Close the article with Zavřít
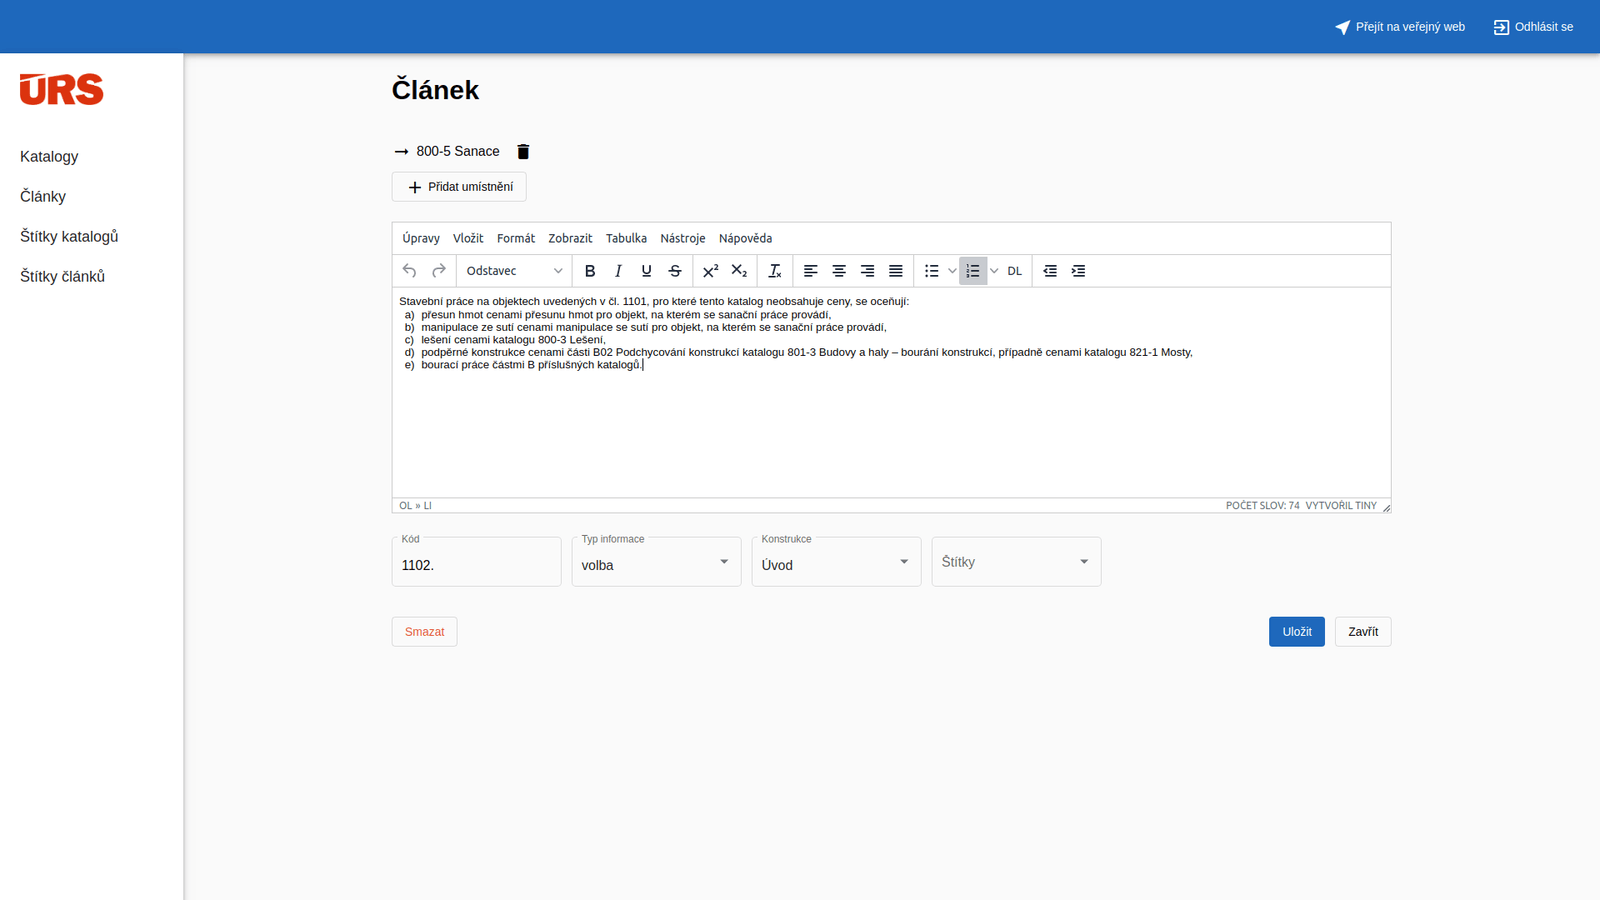Image resolution: width=1600 pixels, height=900 pixels. [x=1363, y=632]
